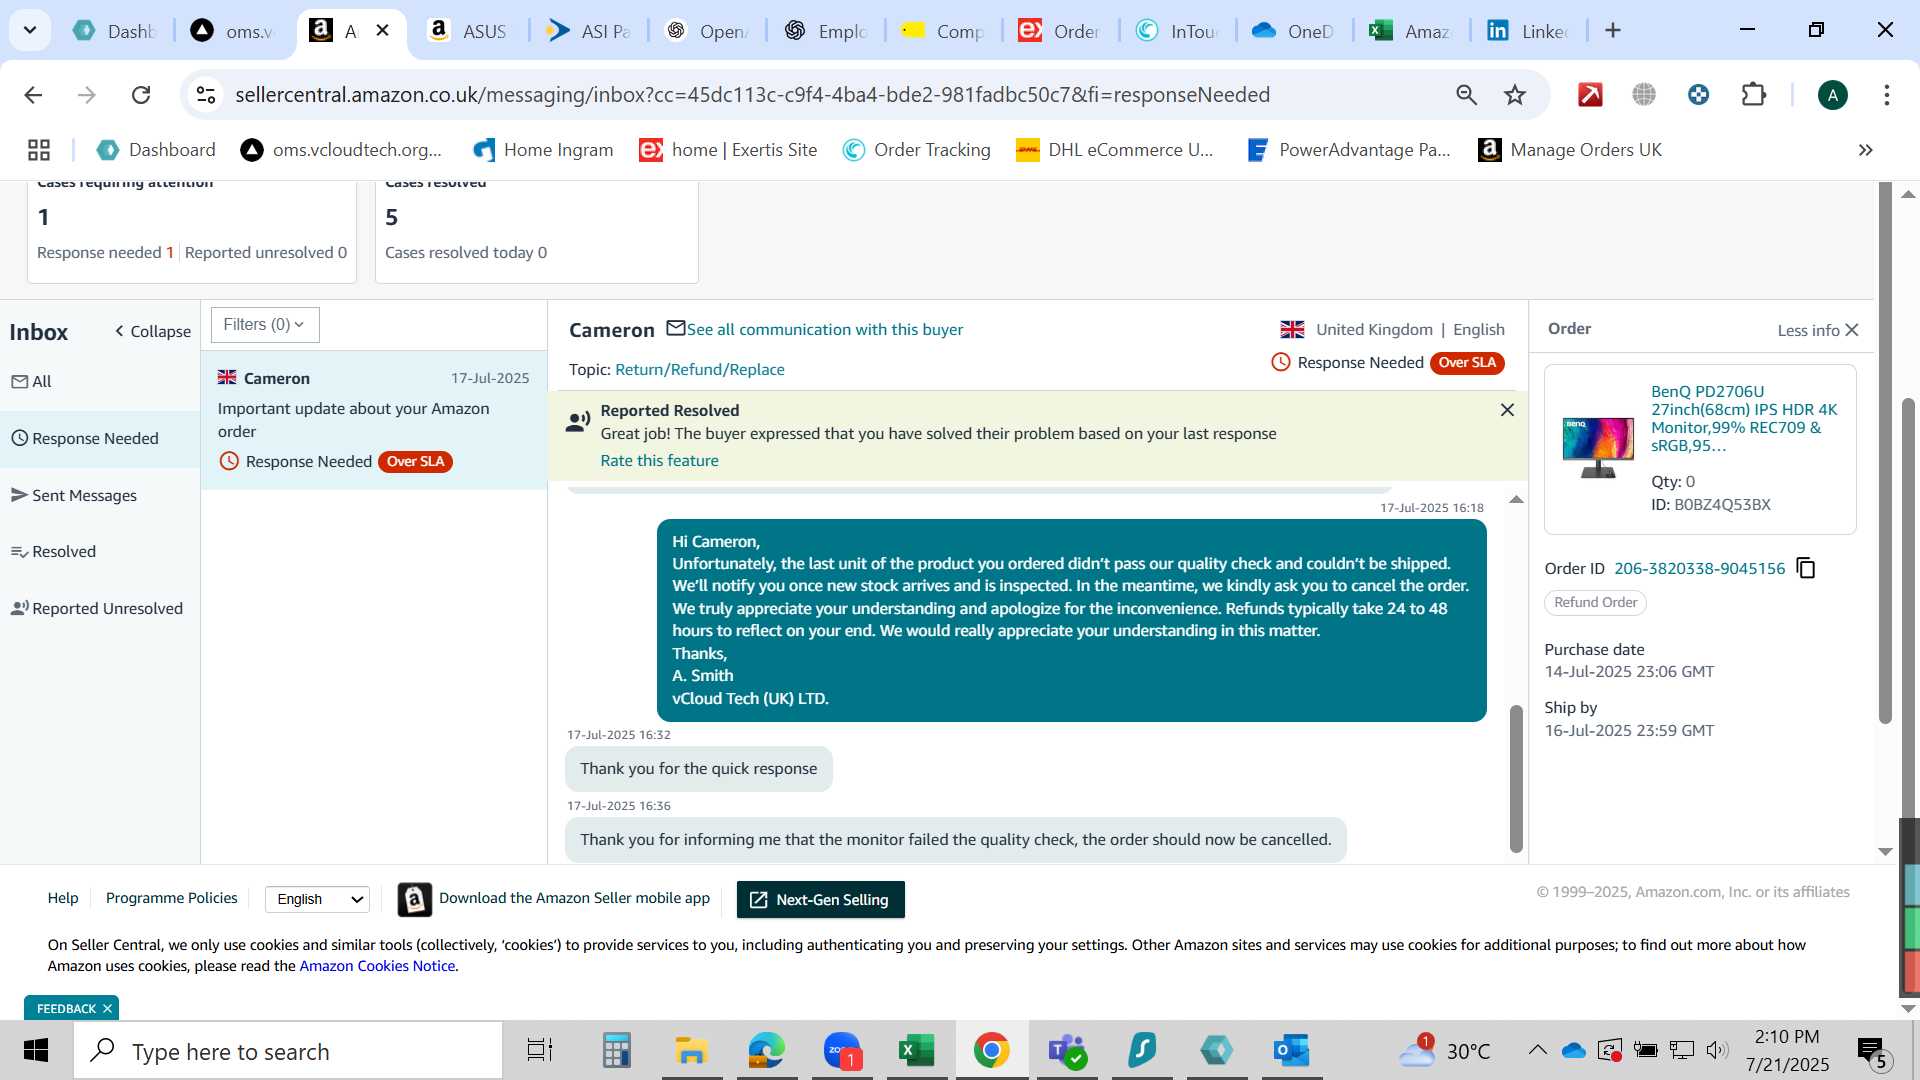Select Response Needed folder

[100, 438]
